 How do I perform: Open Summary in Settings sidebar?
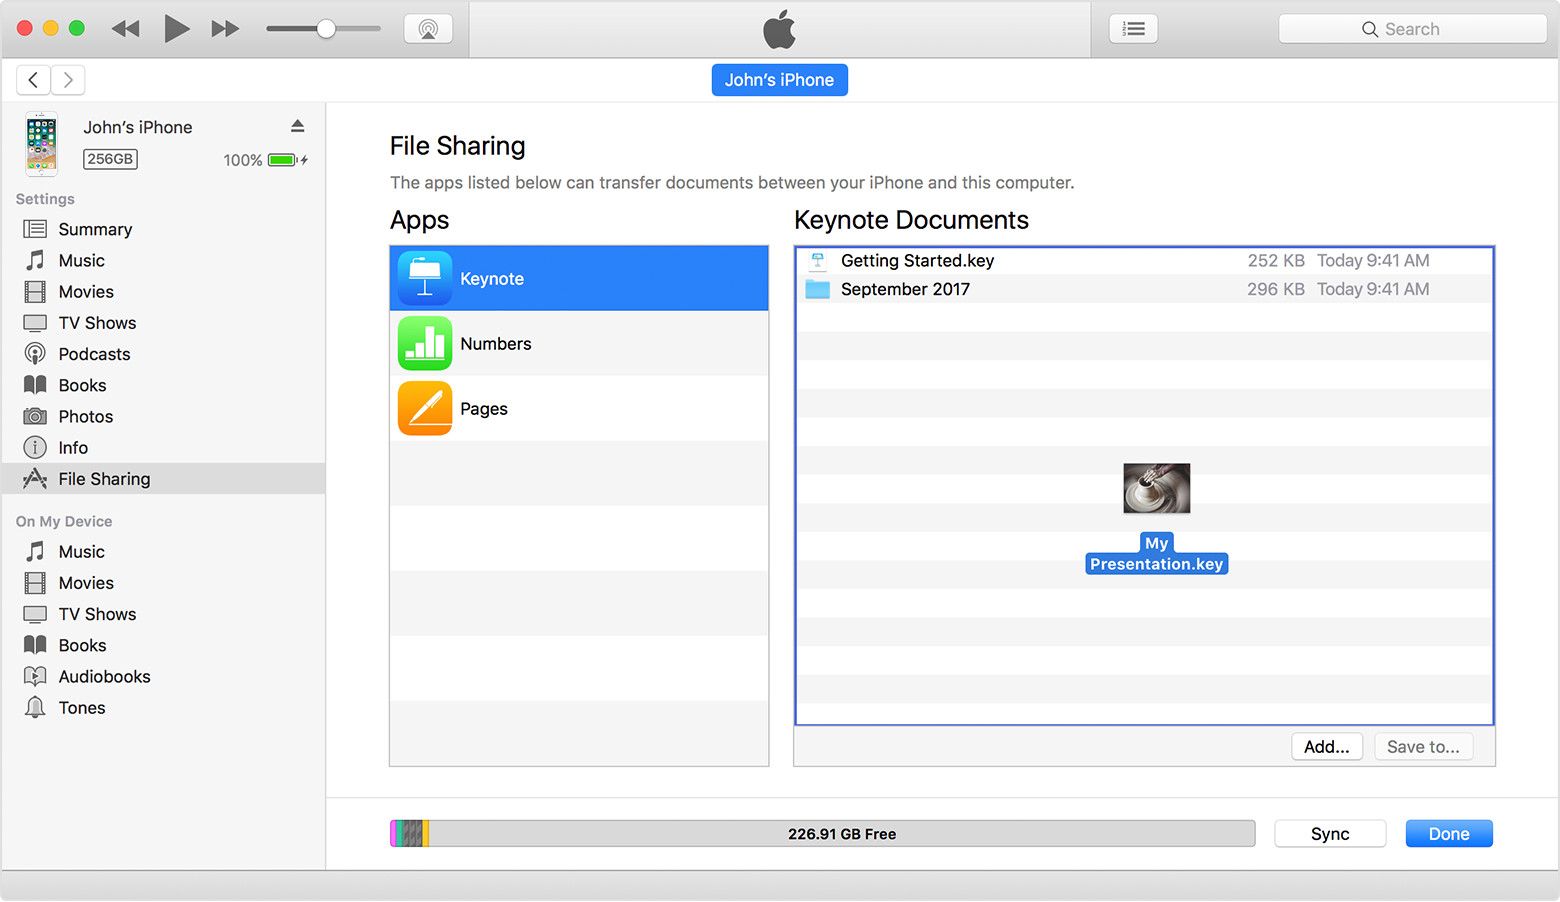click(163, 229)
